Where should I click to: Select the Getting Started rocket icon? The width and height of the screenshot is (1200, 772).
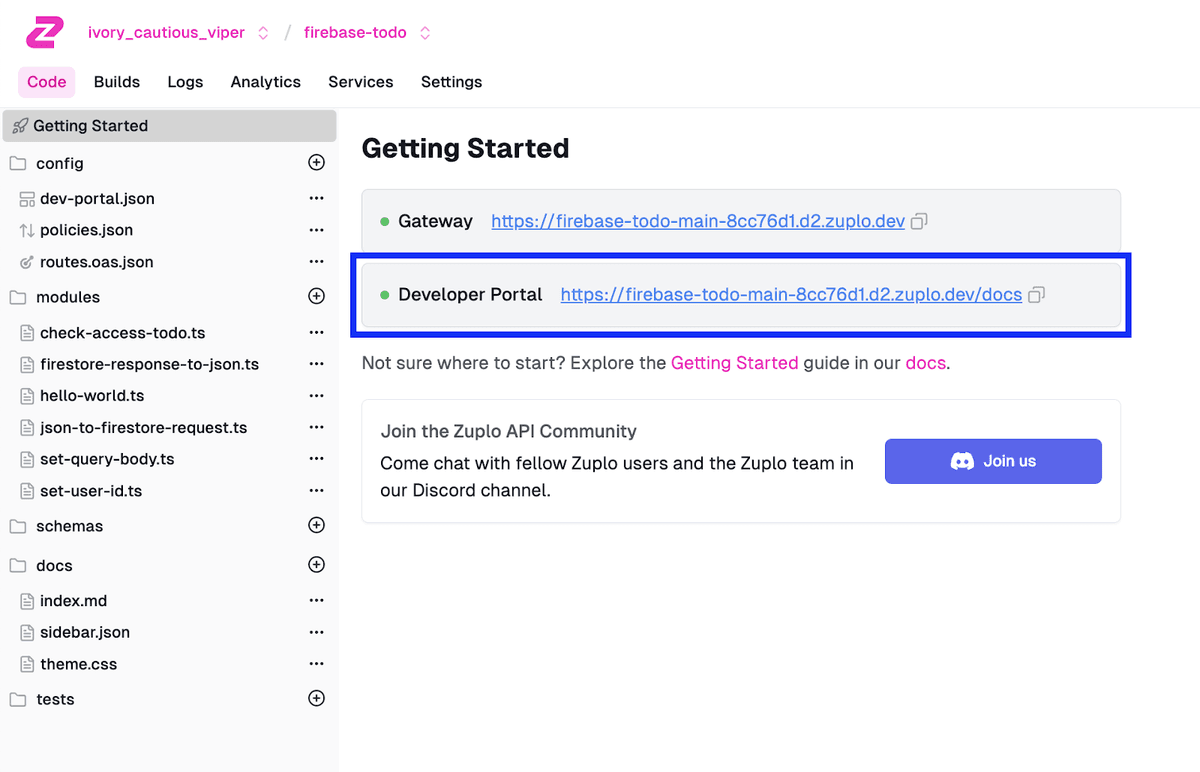(22, 125)
